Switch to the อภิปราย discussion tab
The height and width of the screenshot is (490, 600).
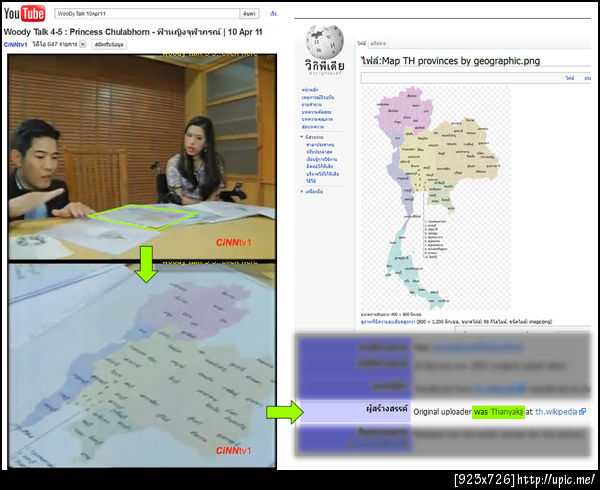point(378,44)
